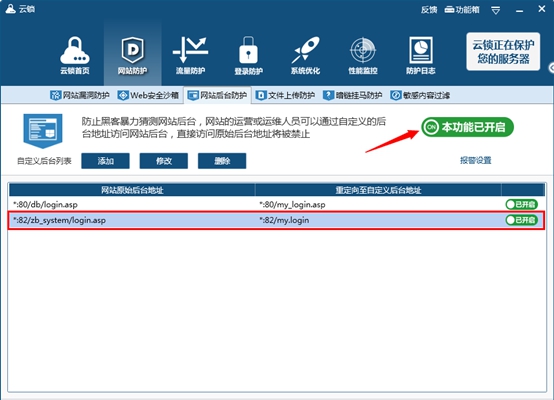Screen dimensions: 554x400
Task: Toggle the 本功能已开启 master switch
Action: 467,127
